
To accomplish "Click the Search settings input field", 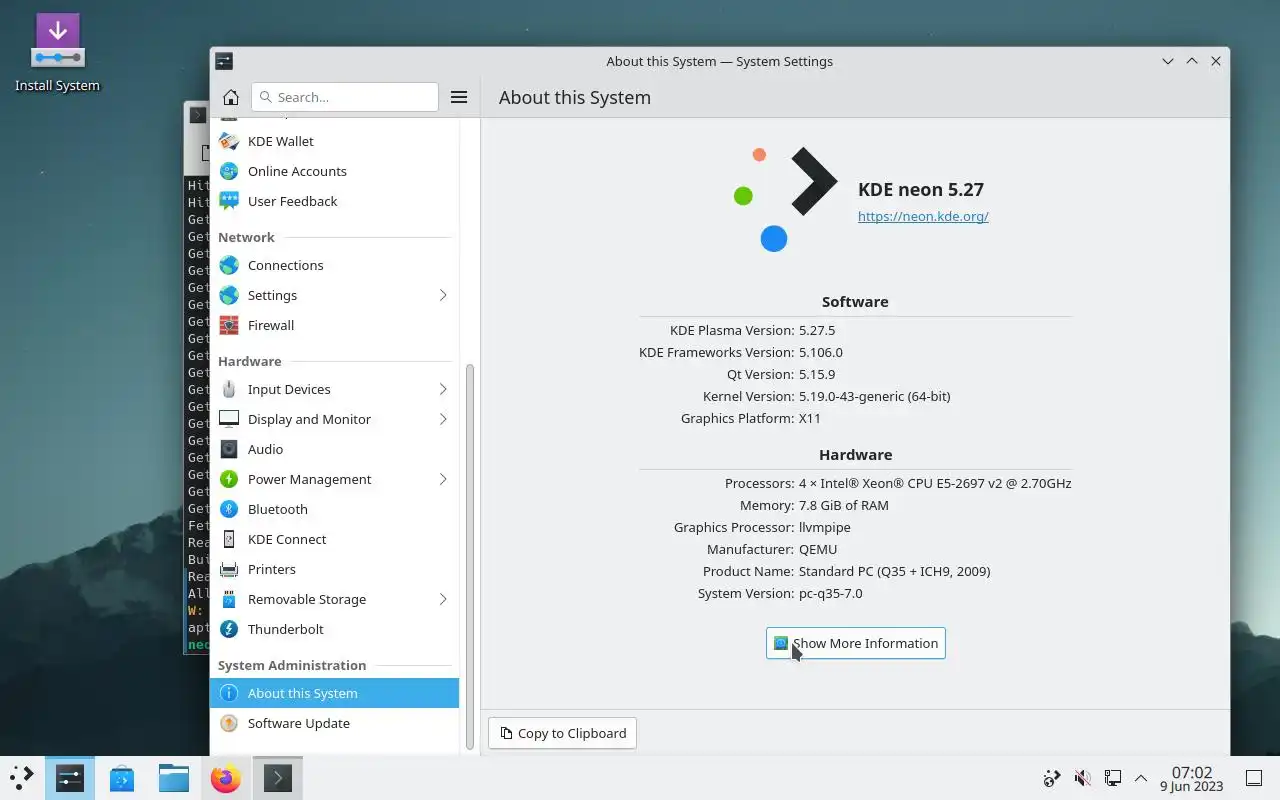I will [345, 97].
